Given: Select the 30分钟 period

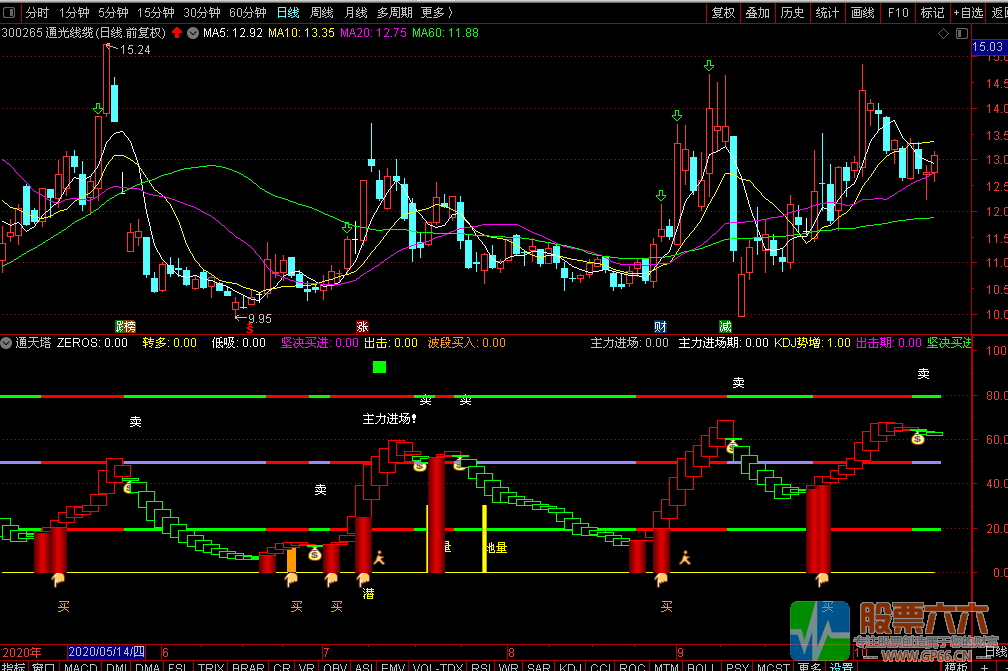Looking at the screenshot, I should (202, 13).
